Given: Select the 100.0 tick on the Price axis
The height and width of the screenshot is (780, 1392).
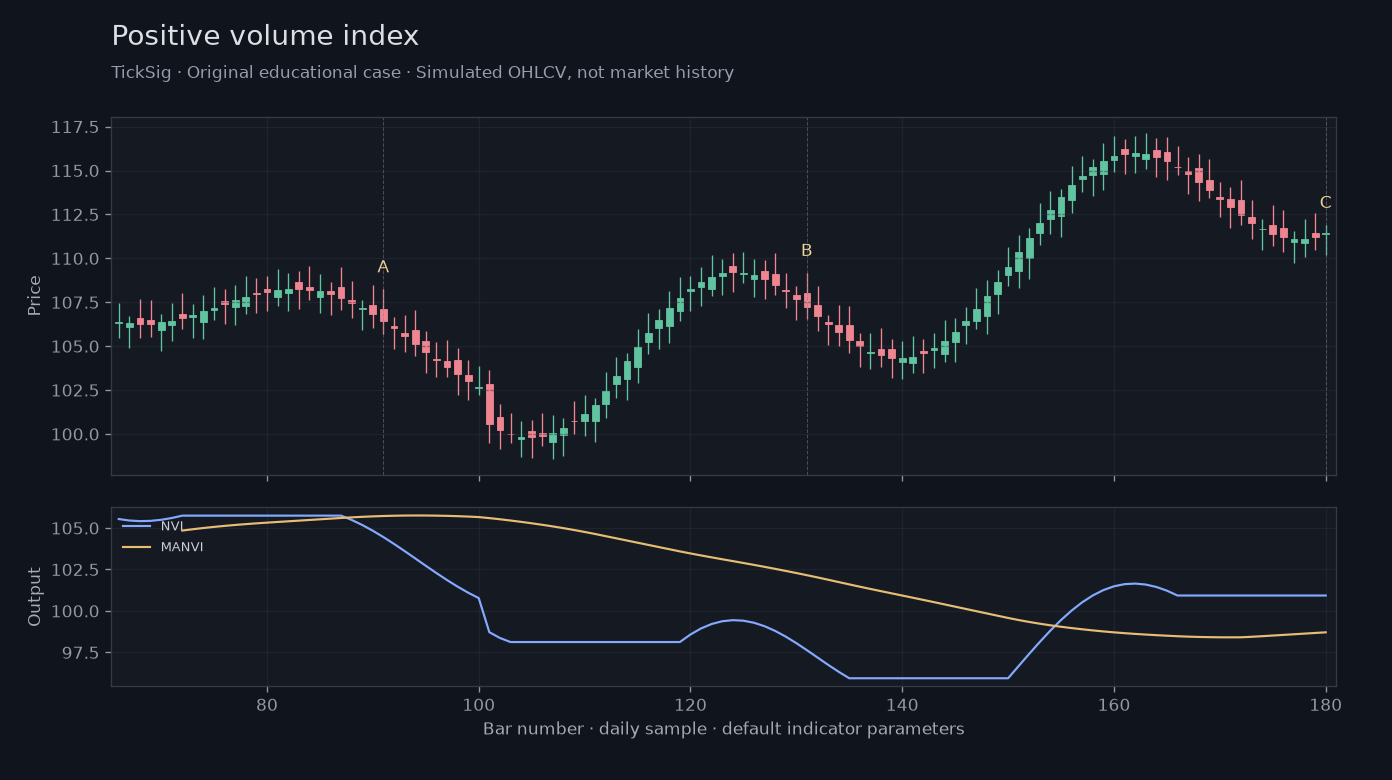Looking at the screenshot, I should click(75, 435).
